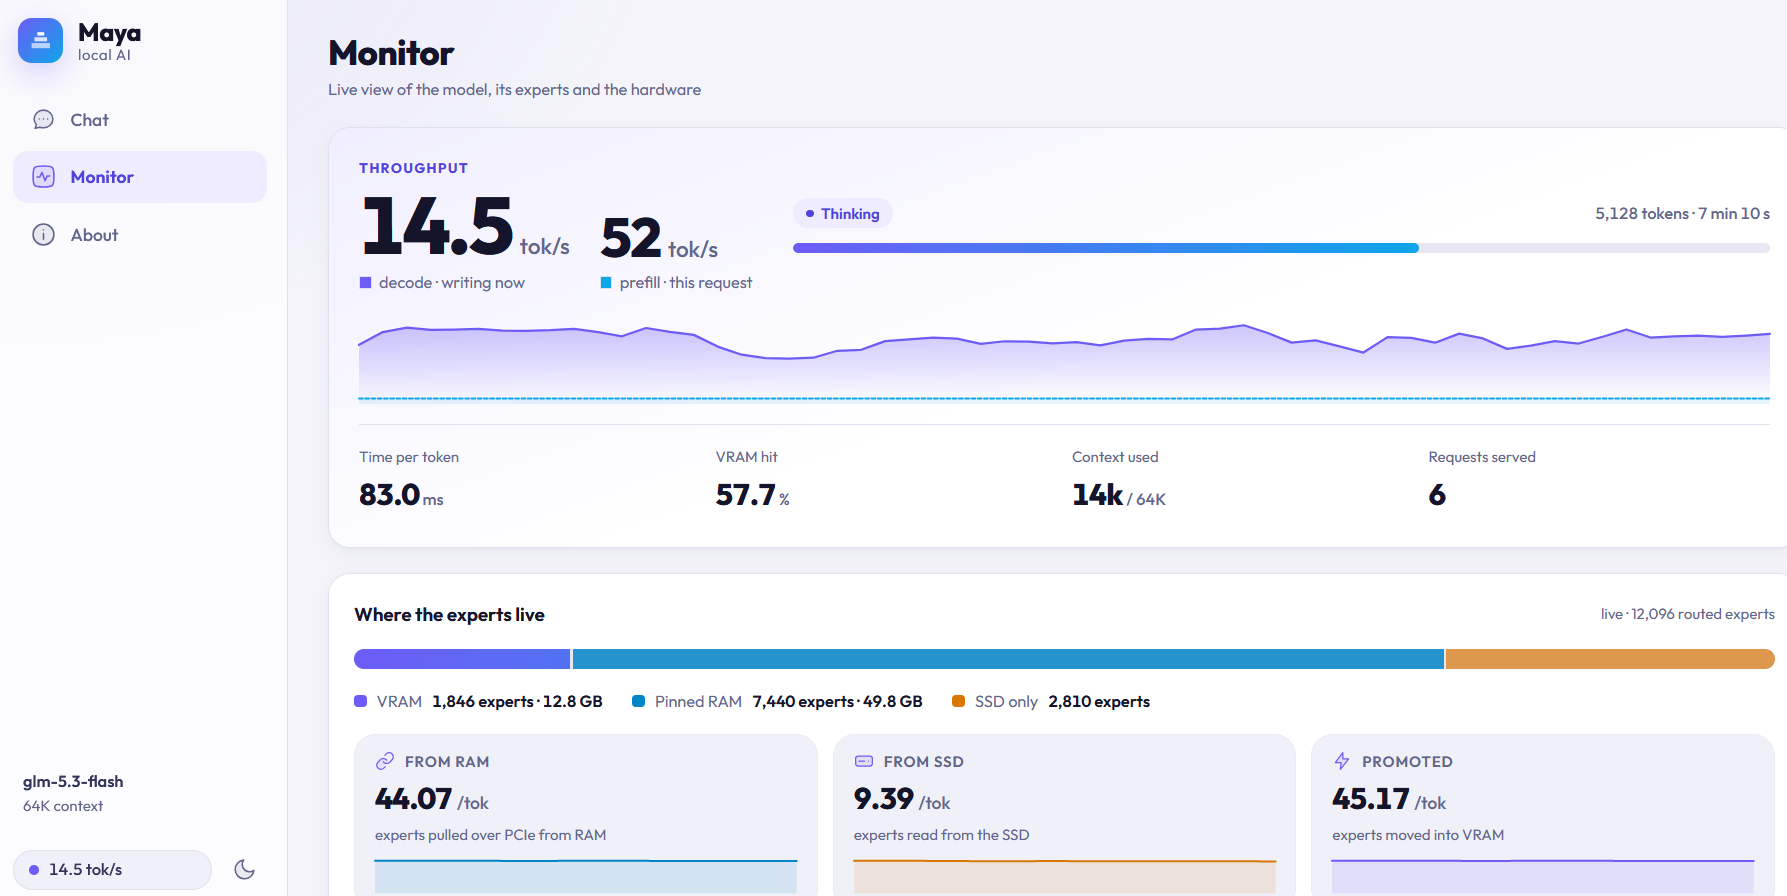The height and width of the screenshot is (896, 1787).
Task: Click '7,440 experts · 49.8 GB' text
Action: click(x=837, y=702)
